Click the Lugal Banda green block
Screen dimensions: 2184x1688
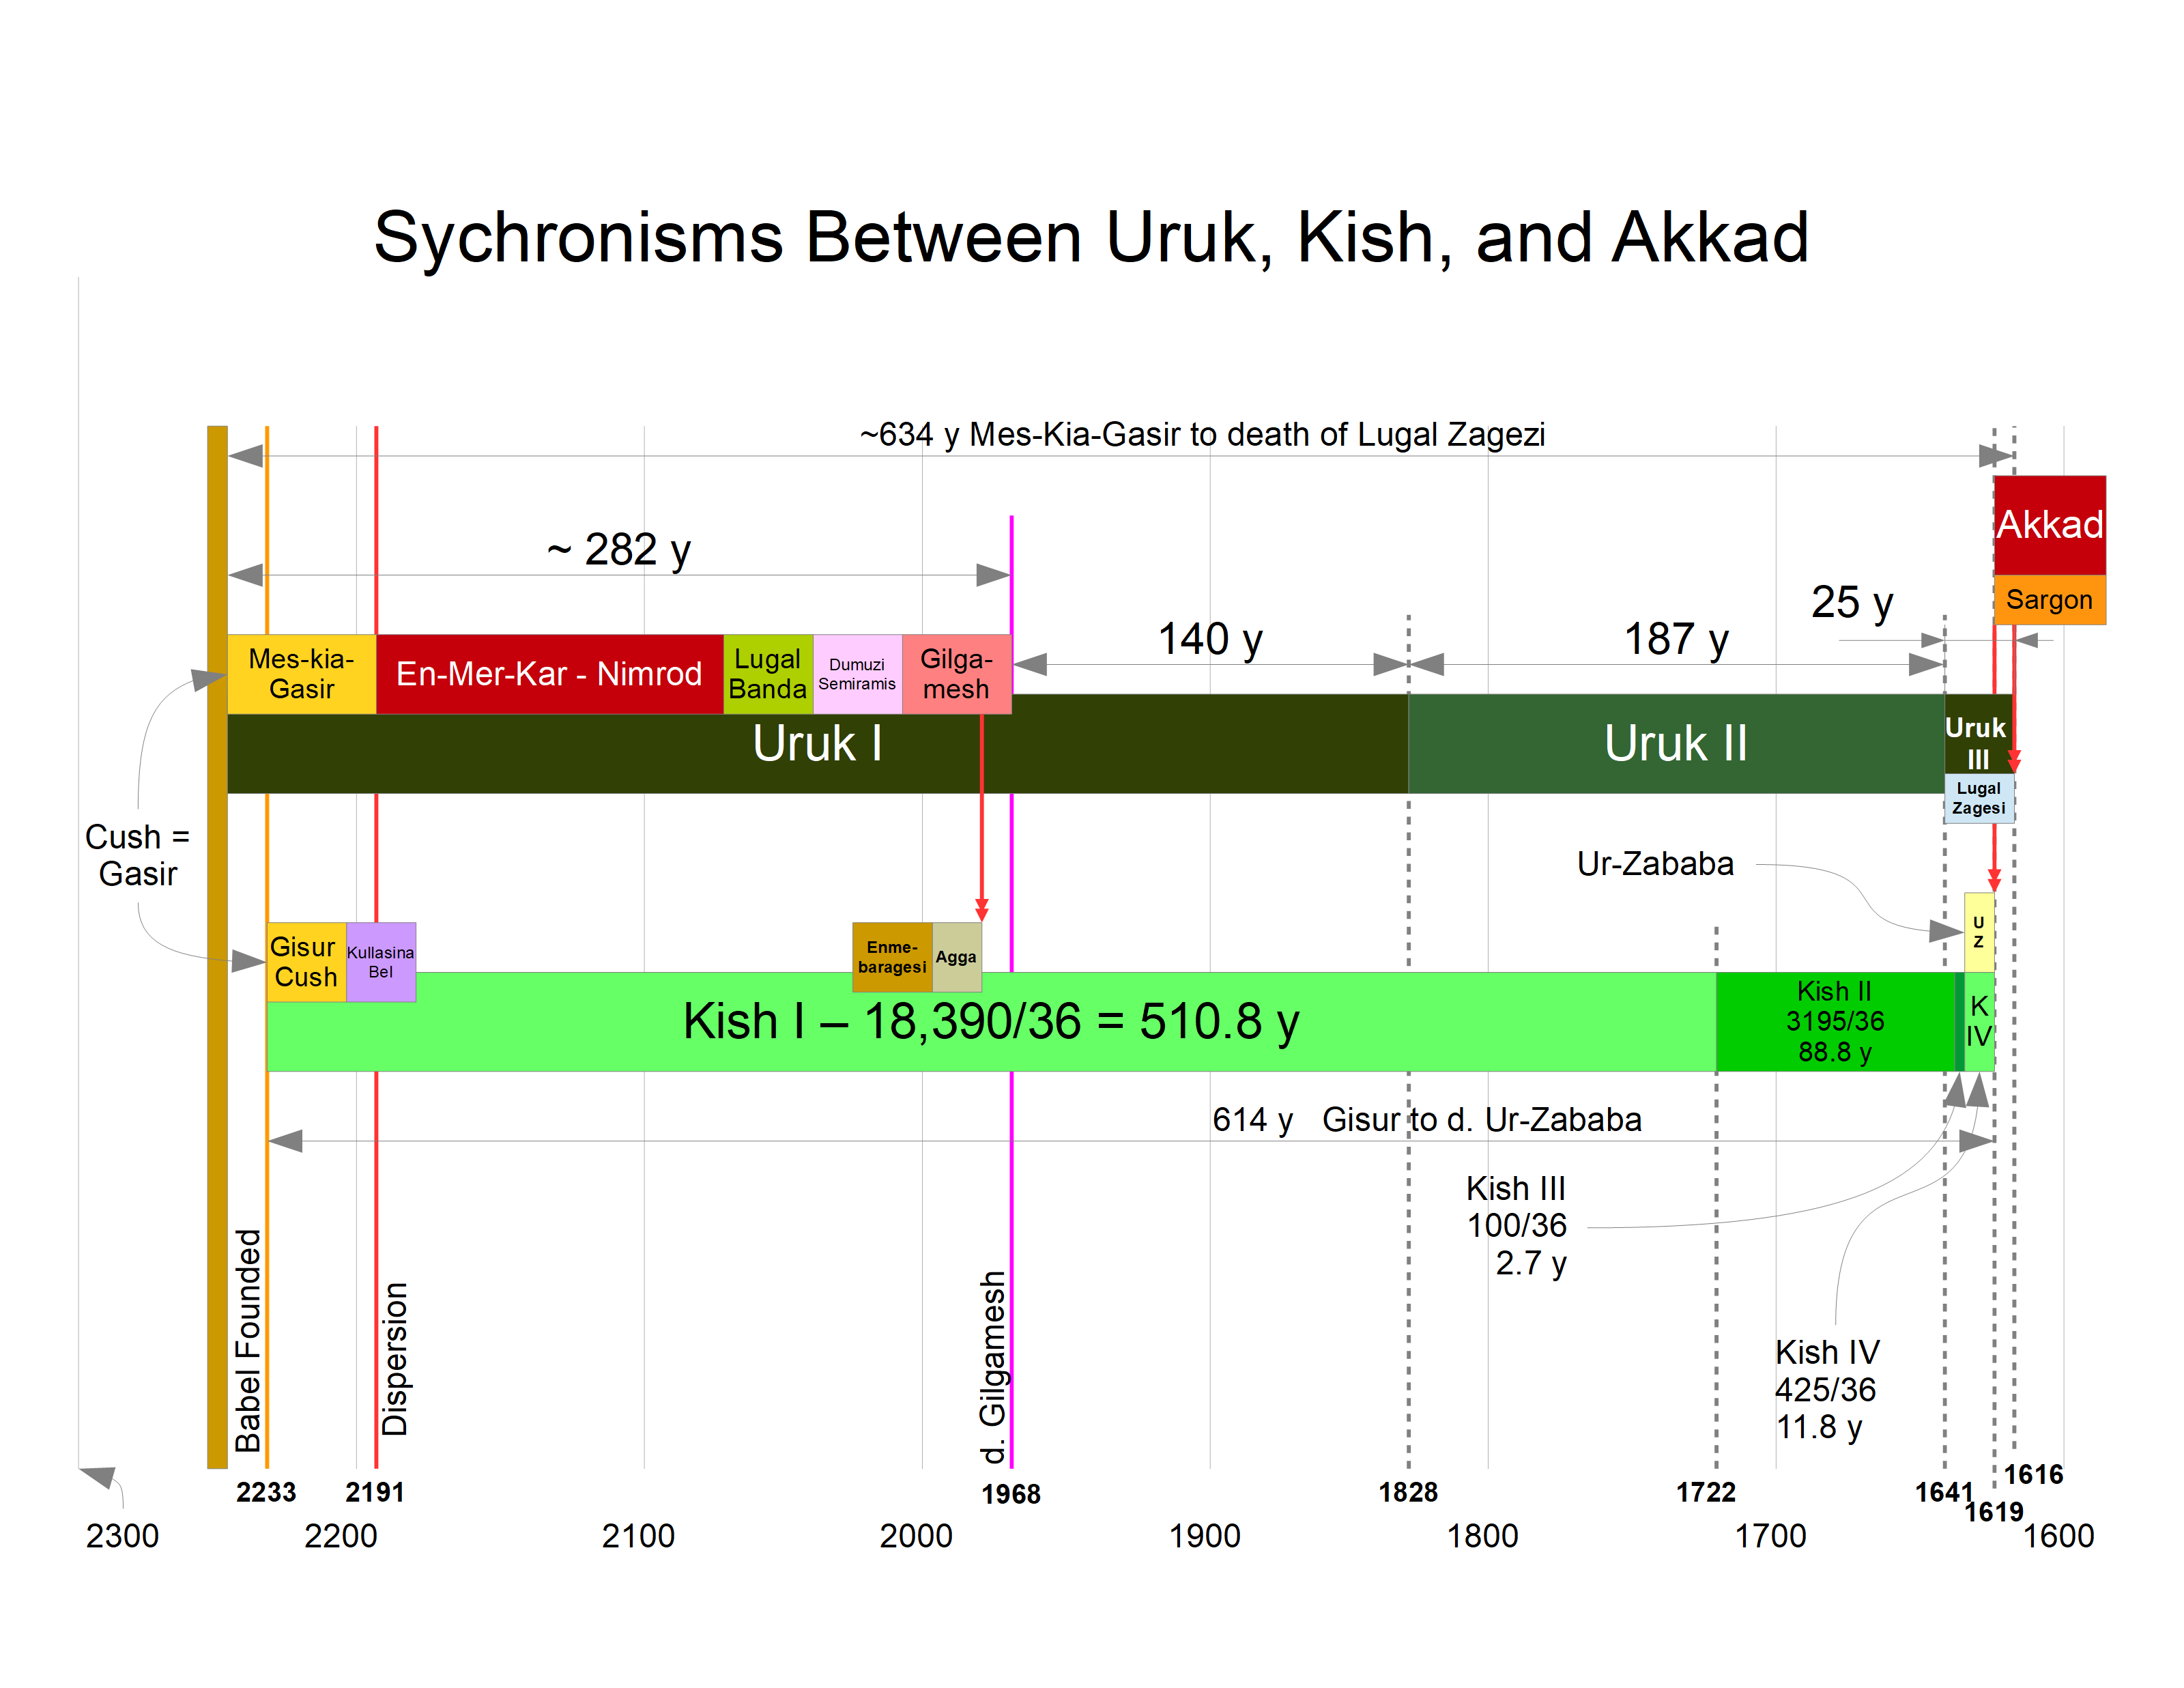767,674
